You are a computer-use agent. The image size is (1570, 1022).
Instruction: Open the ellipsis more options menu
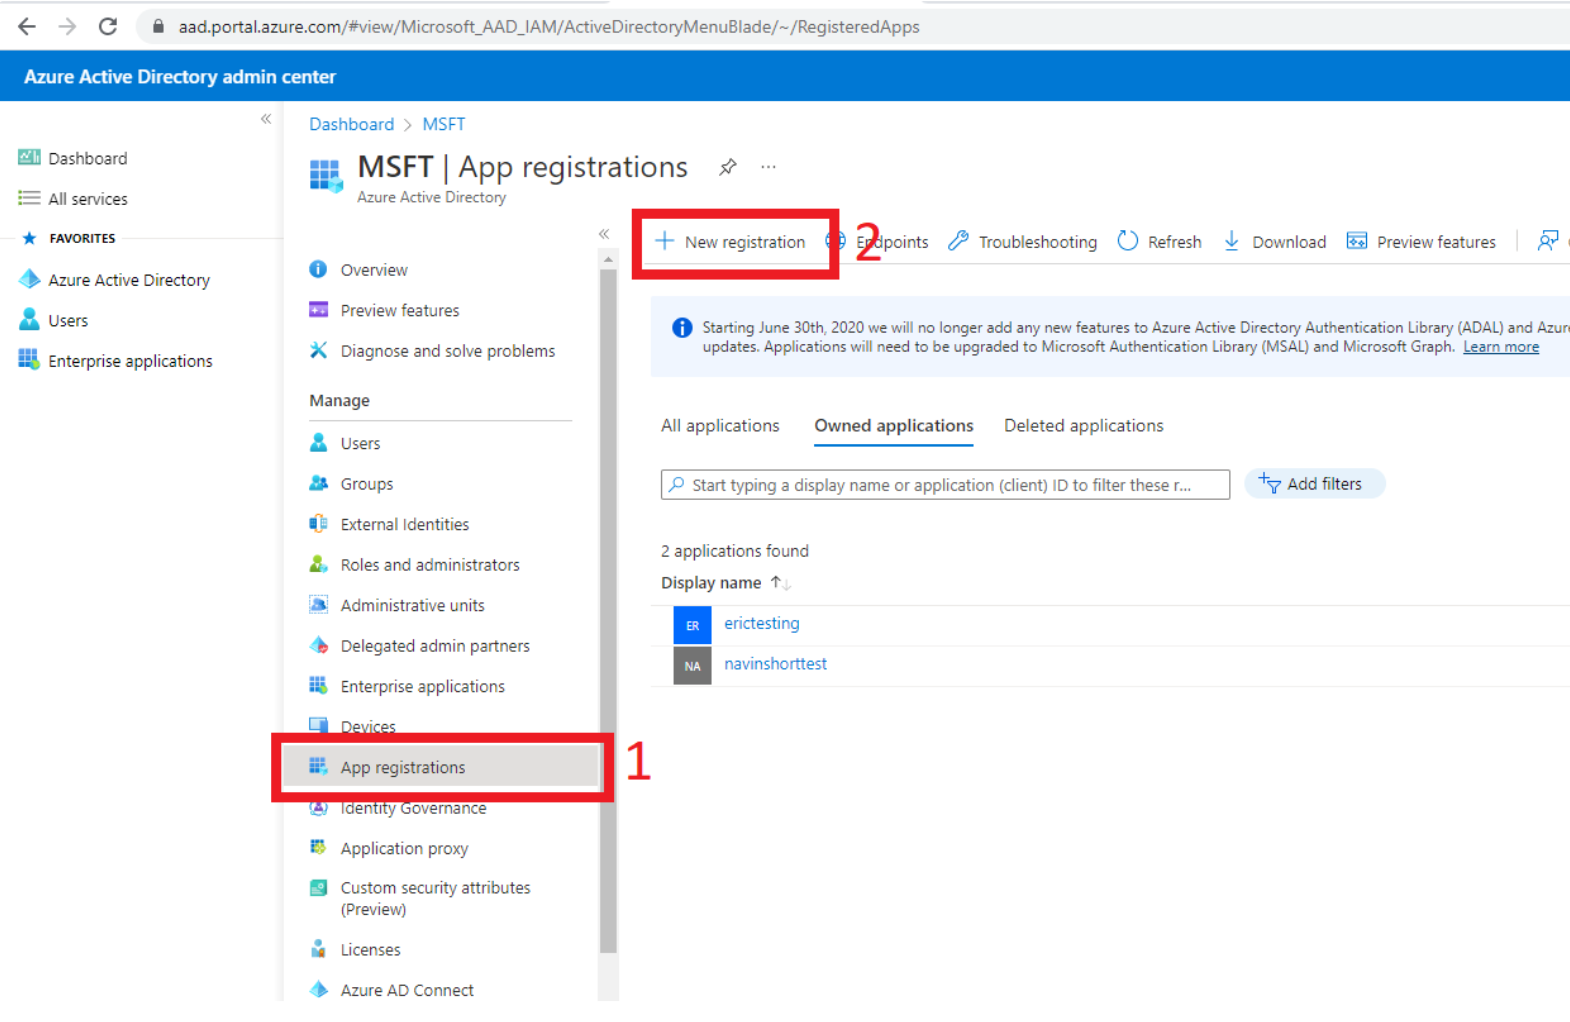(768, 167)
